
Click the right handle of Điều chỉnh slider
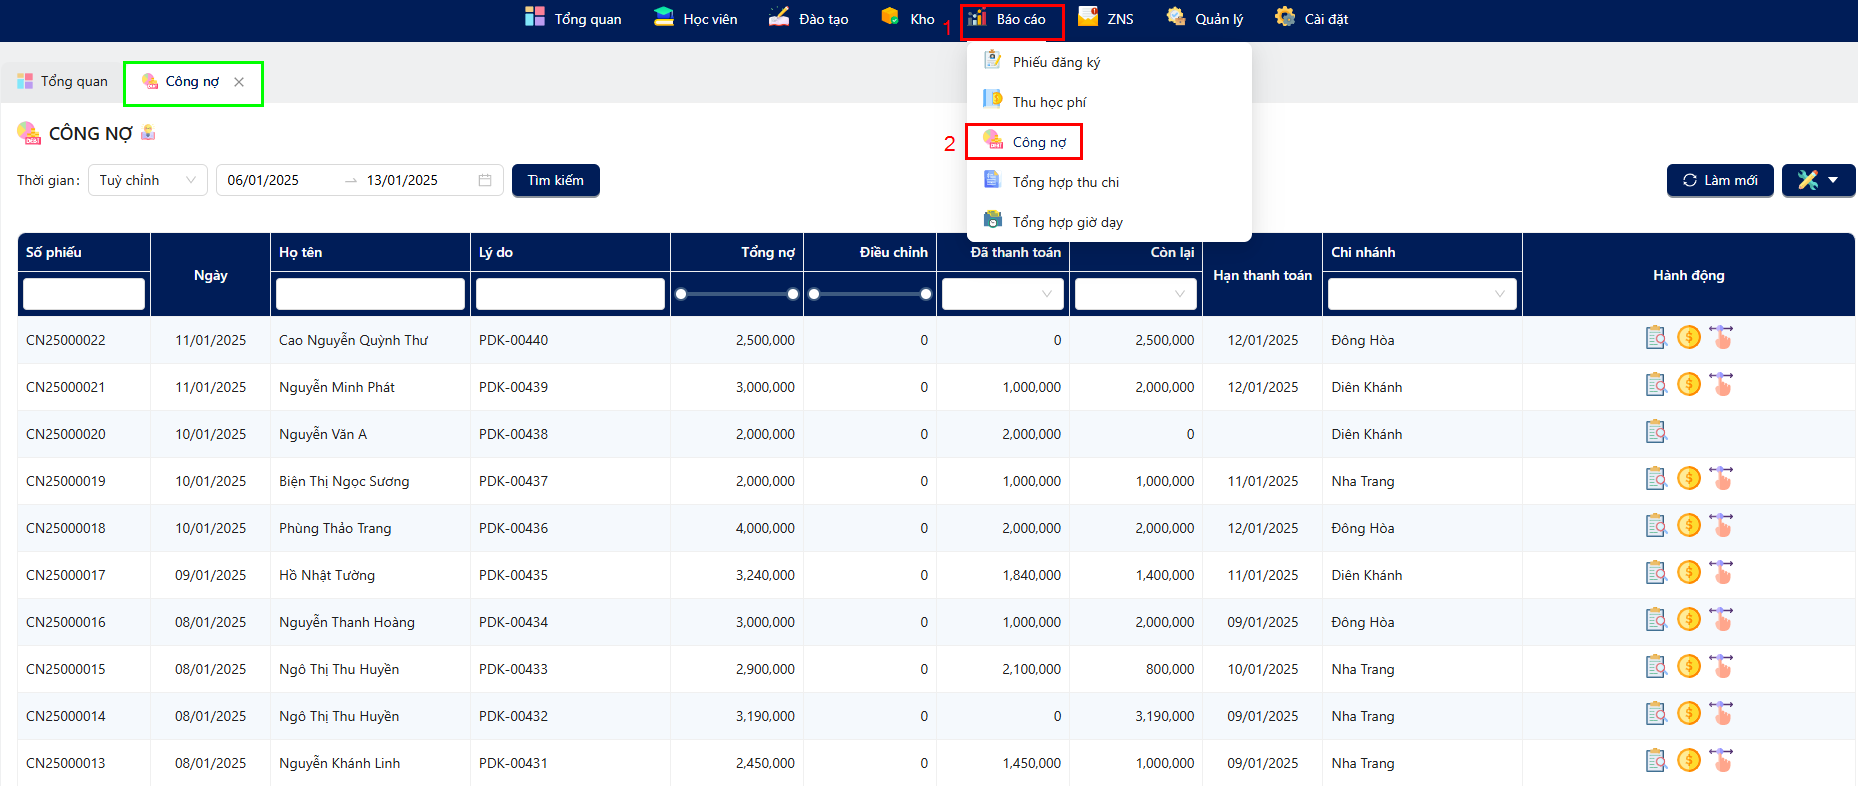[926, 294]
